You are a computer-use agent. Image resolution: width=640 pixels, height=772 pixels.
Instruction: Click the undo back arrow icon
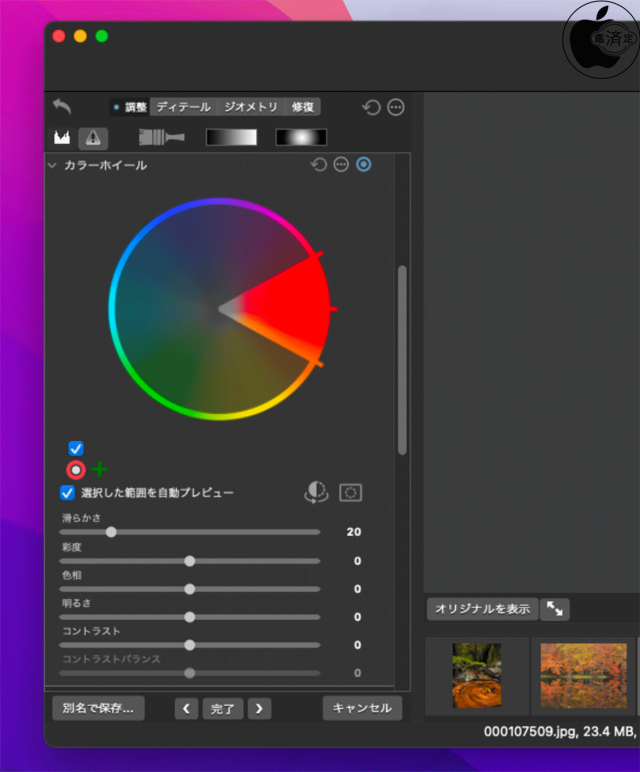pyautogui.click(x=62, y=106)
